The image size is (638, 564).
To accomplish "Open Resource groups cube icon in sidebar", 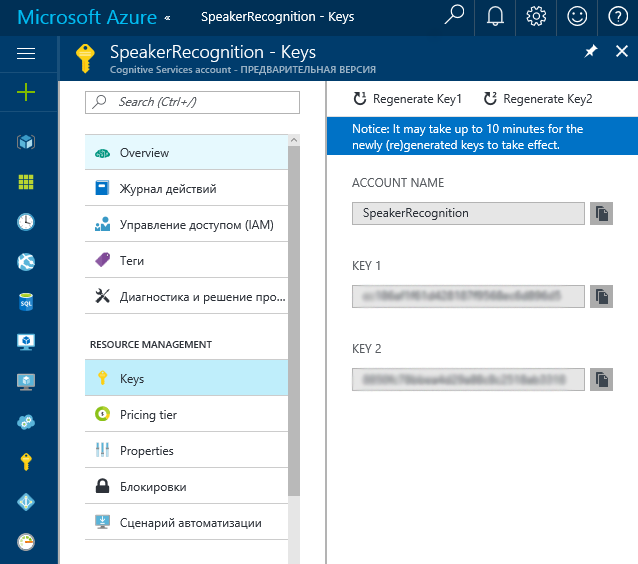I will tap(26, 142).
